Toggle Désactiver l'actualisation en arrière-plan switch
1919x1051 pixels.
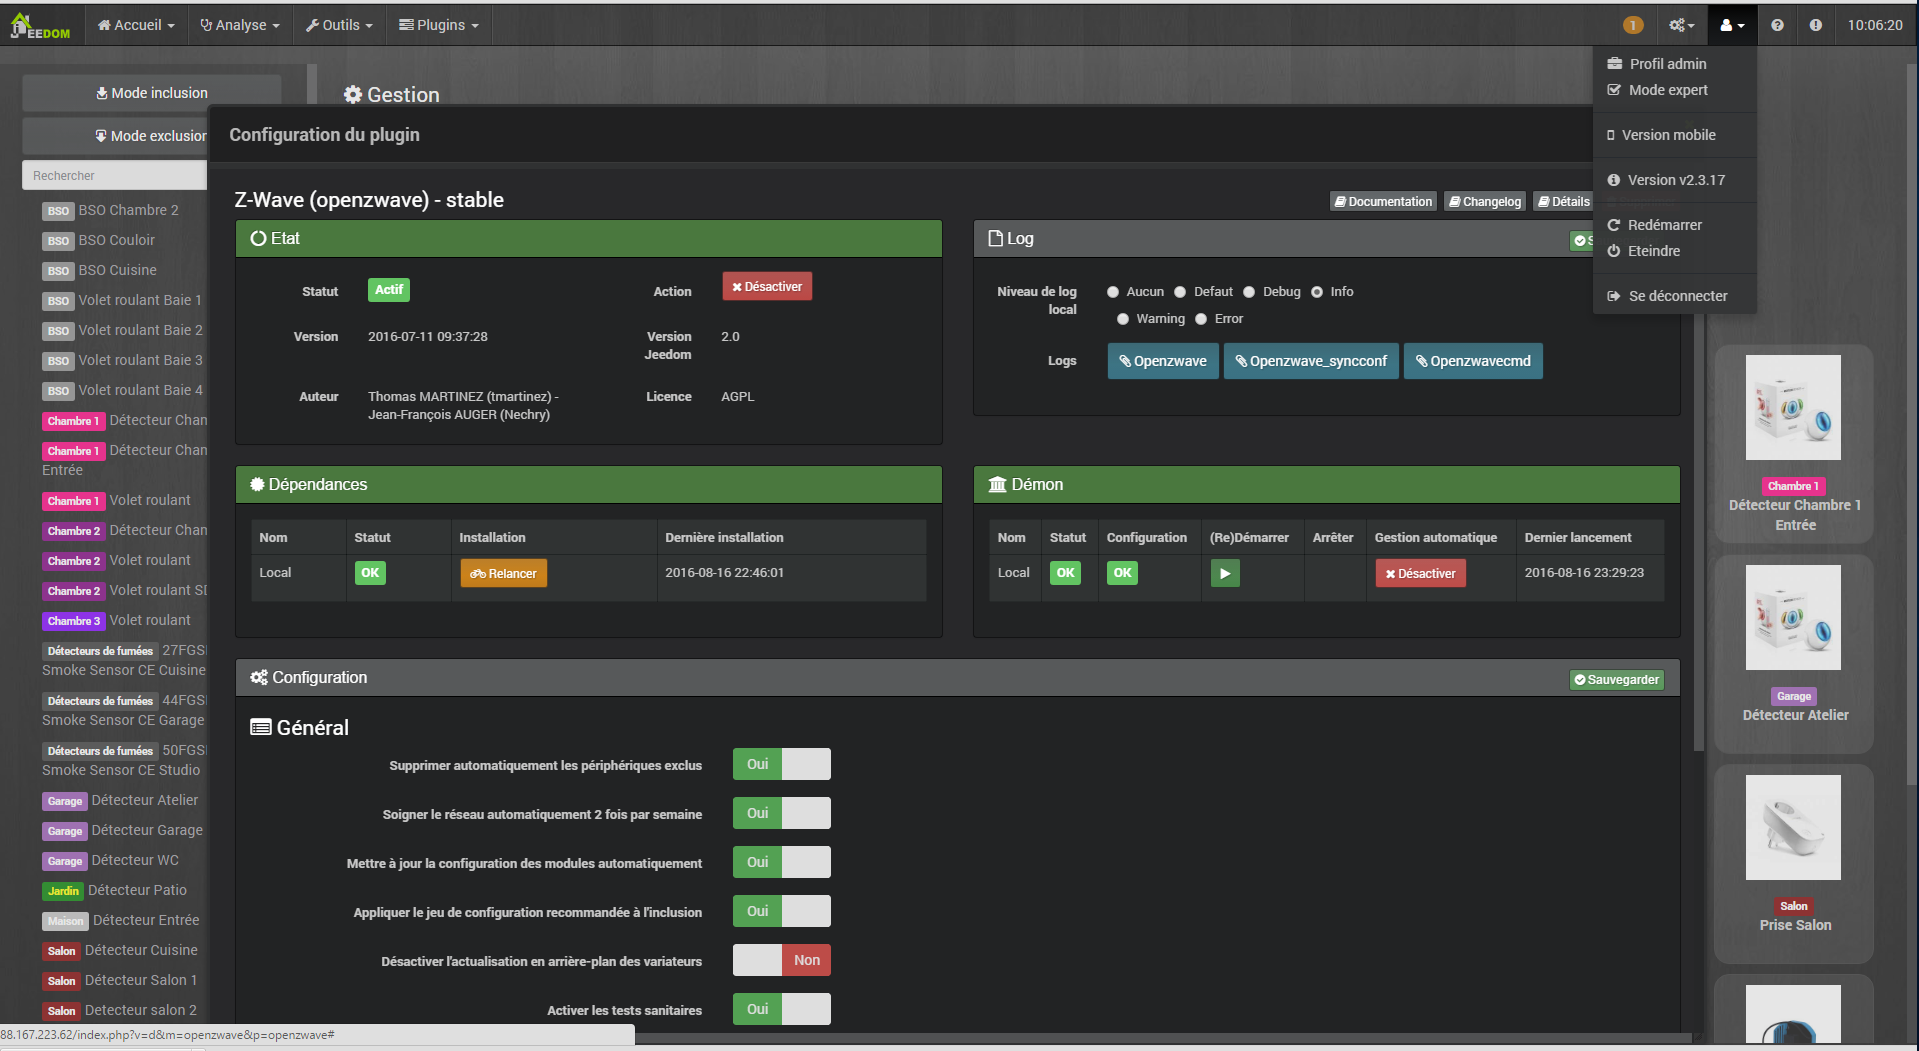pyautogui.click(x=782, y=960)
